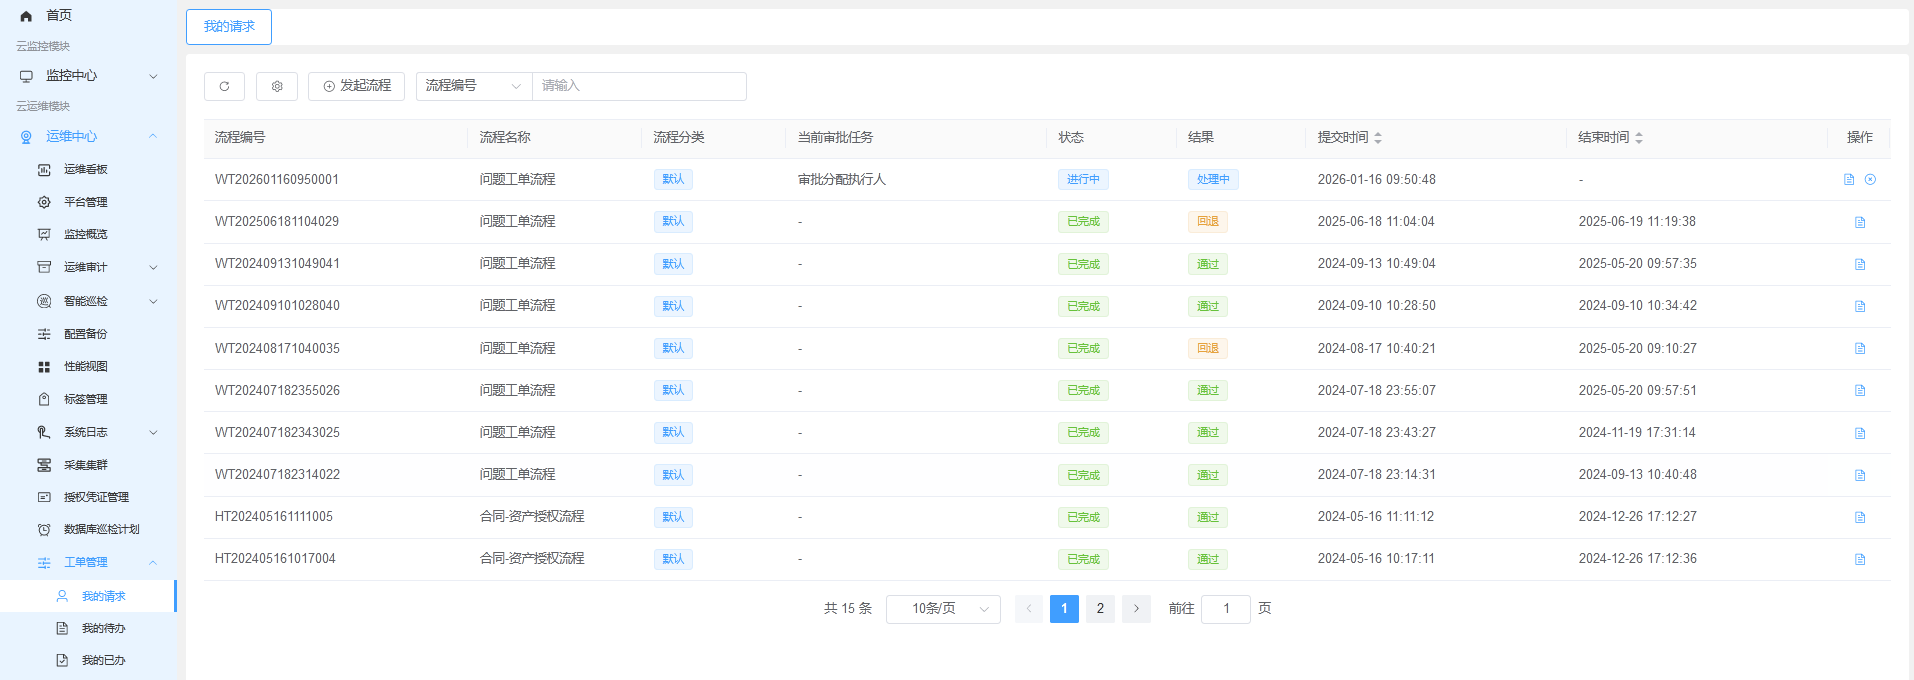This screenshot has width=1914, height=680.
Task: Click the 性能视图 grid icon
Action: 44,367
